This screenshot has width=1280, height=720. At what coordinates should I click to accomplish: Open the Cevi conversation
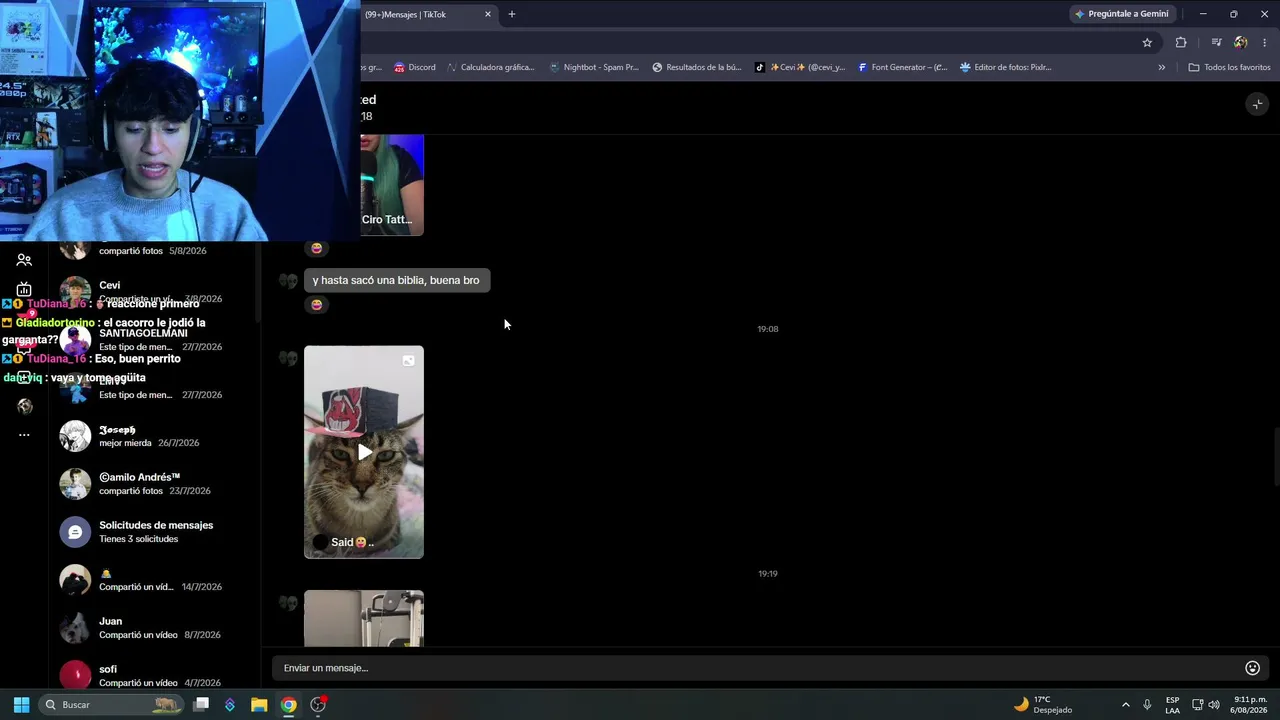click(155, 292)
